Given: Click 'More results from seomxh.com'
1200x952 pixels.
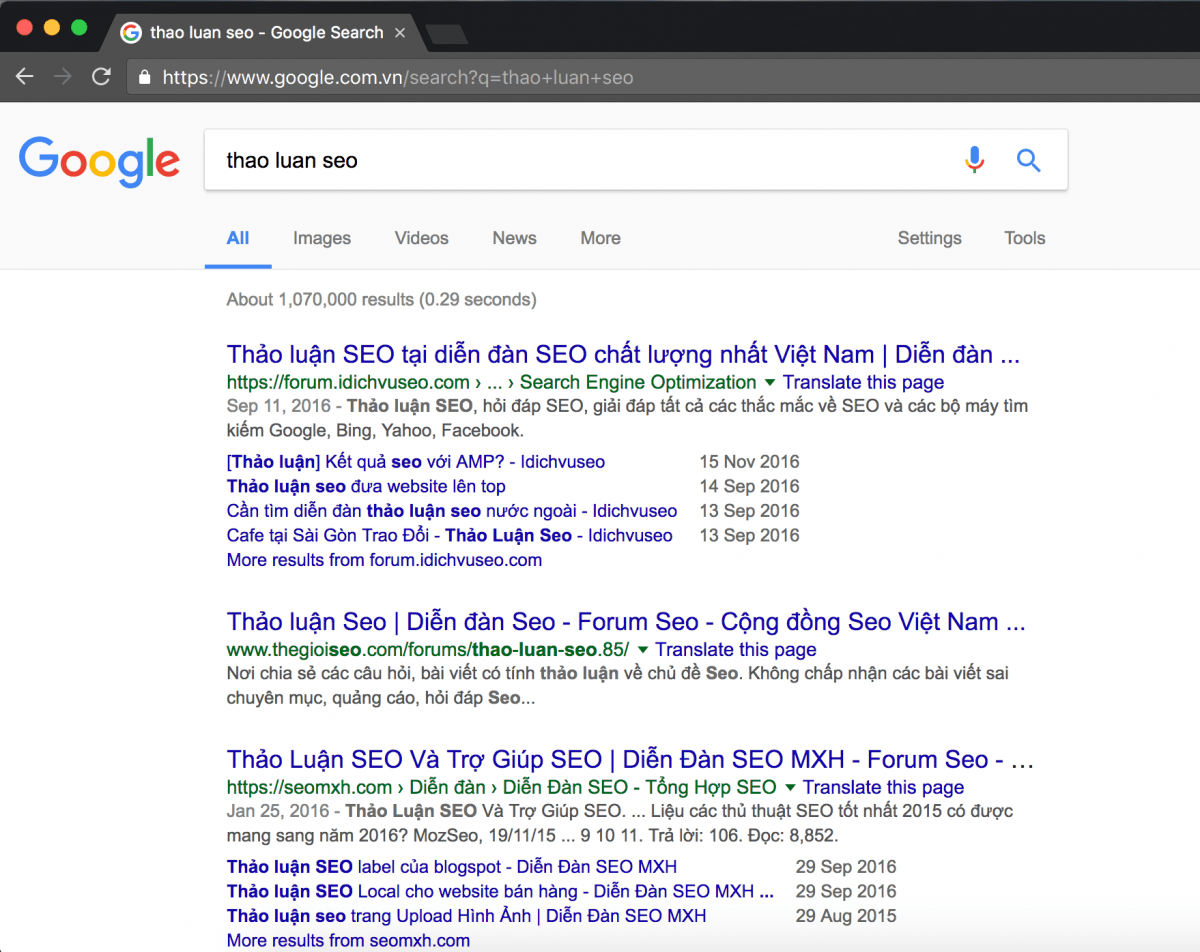Looking at the screenshot, I should (348, 940).
